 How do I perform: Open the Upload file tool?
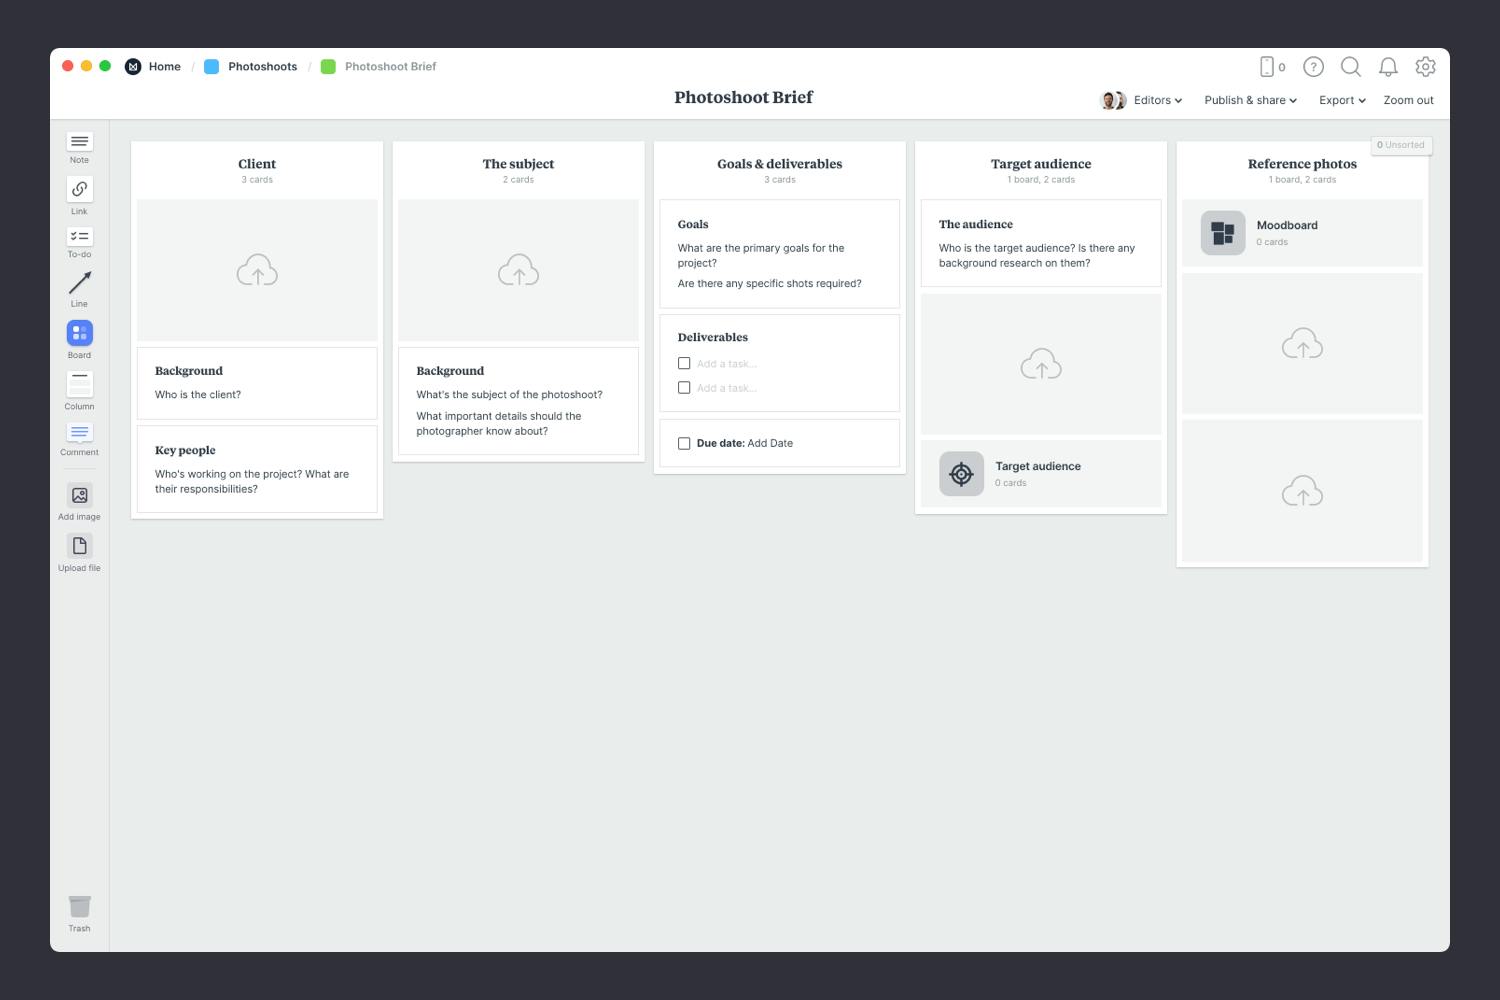79,546
